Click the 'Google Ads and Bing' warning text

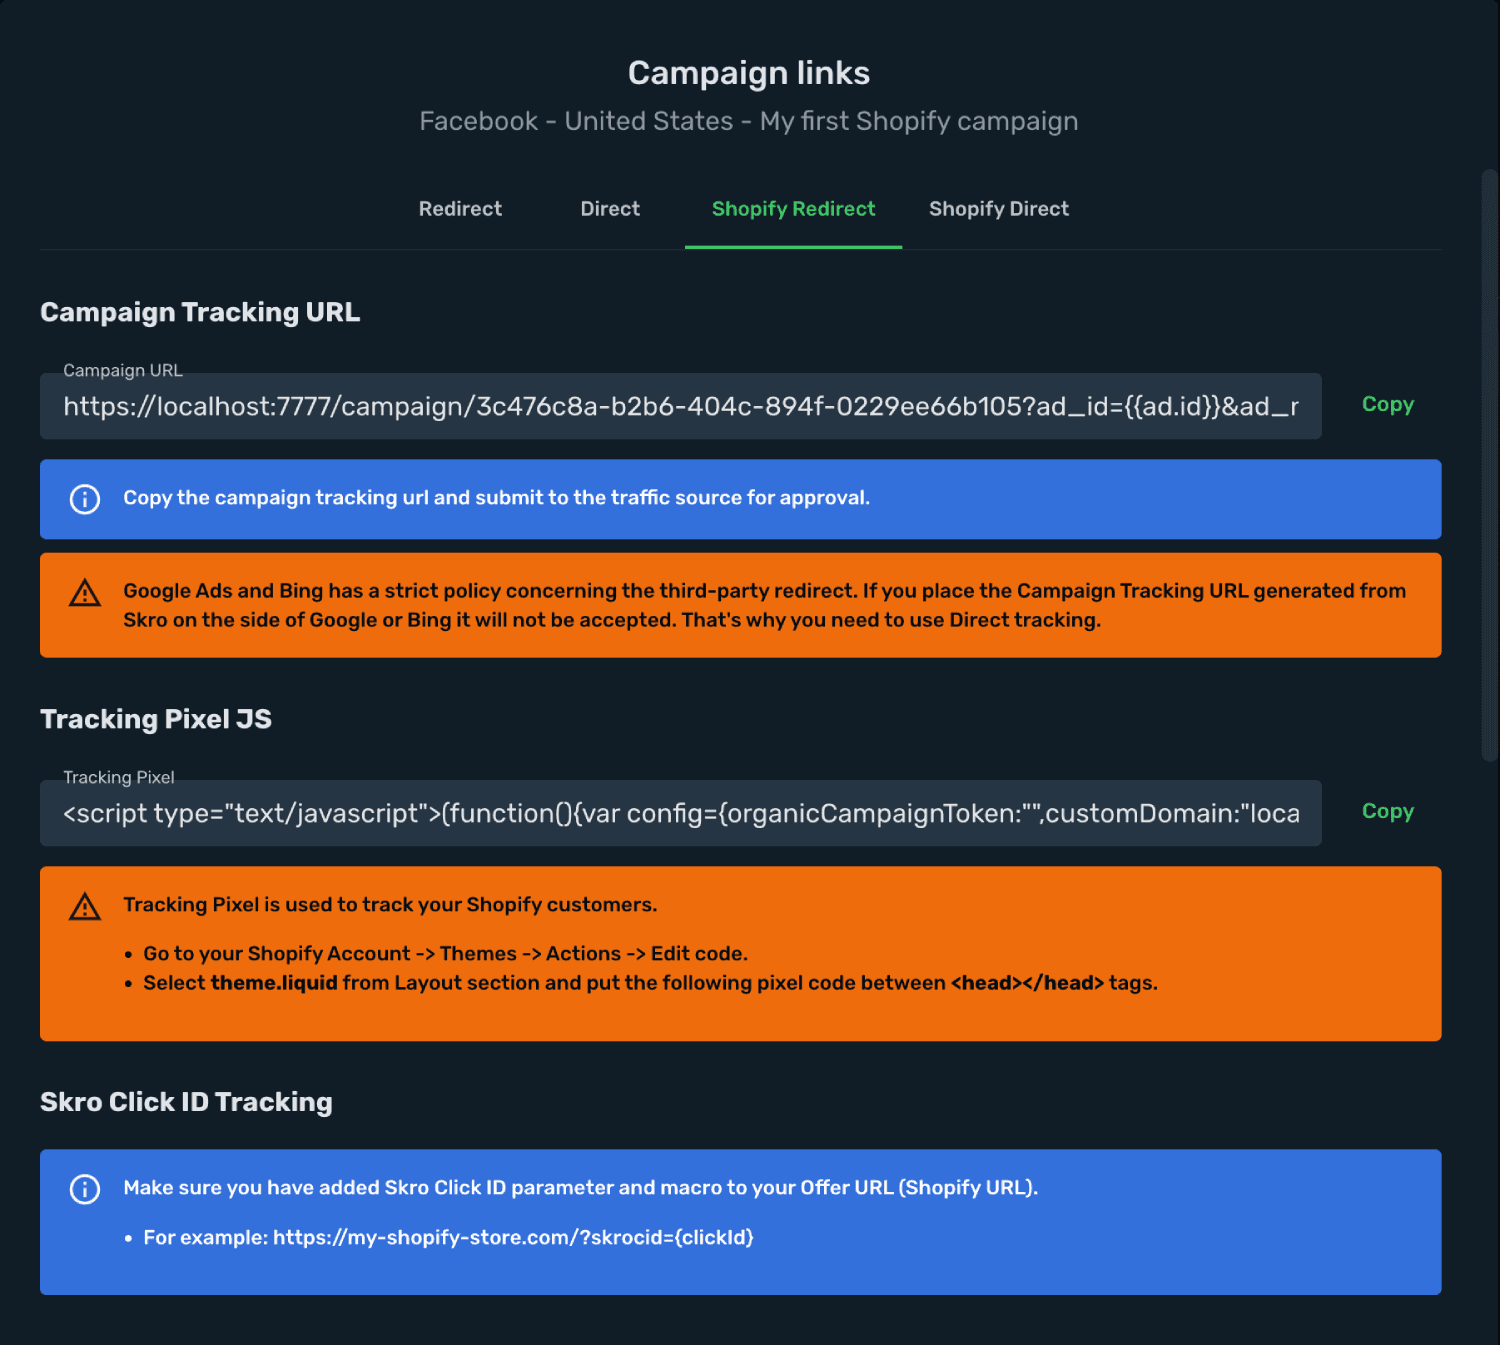pyautogui.click(x=765, y=605)
